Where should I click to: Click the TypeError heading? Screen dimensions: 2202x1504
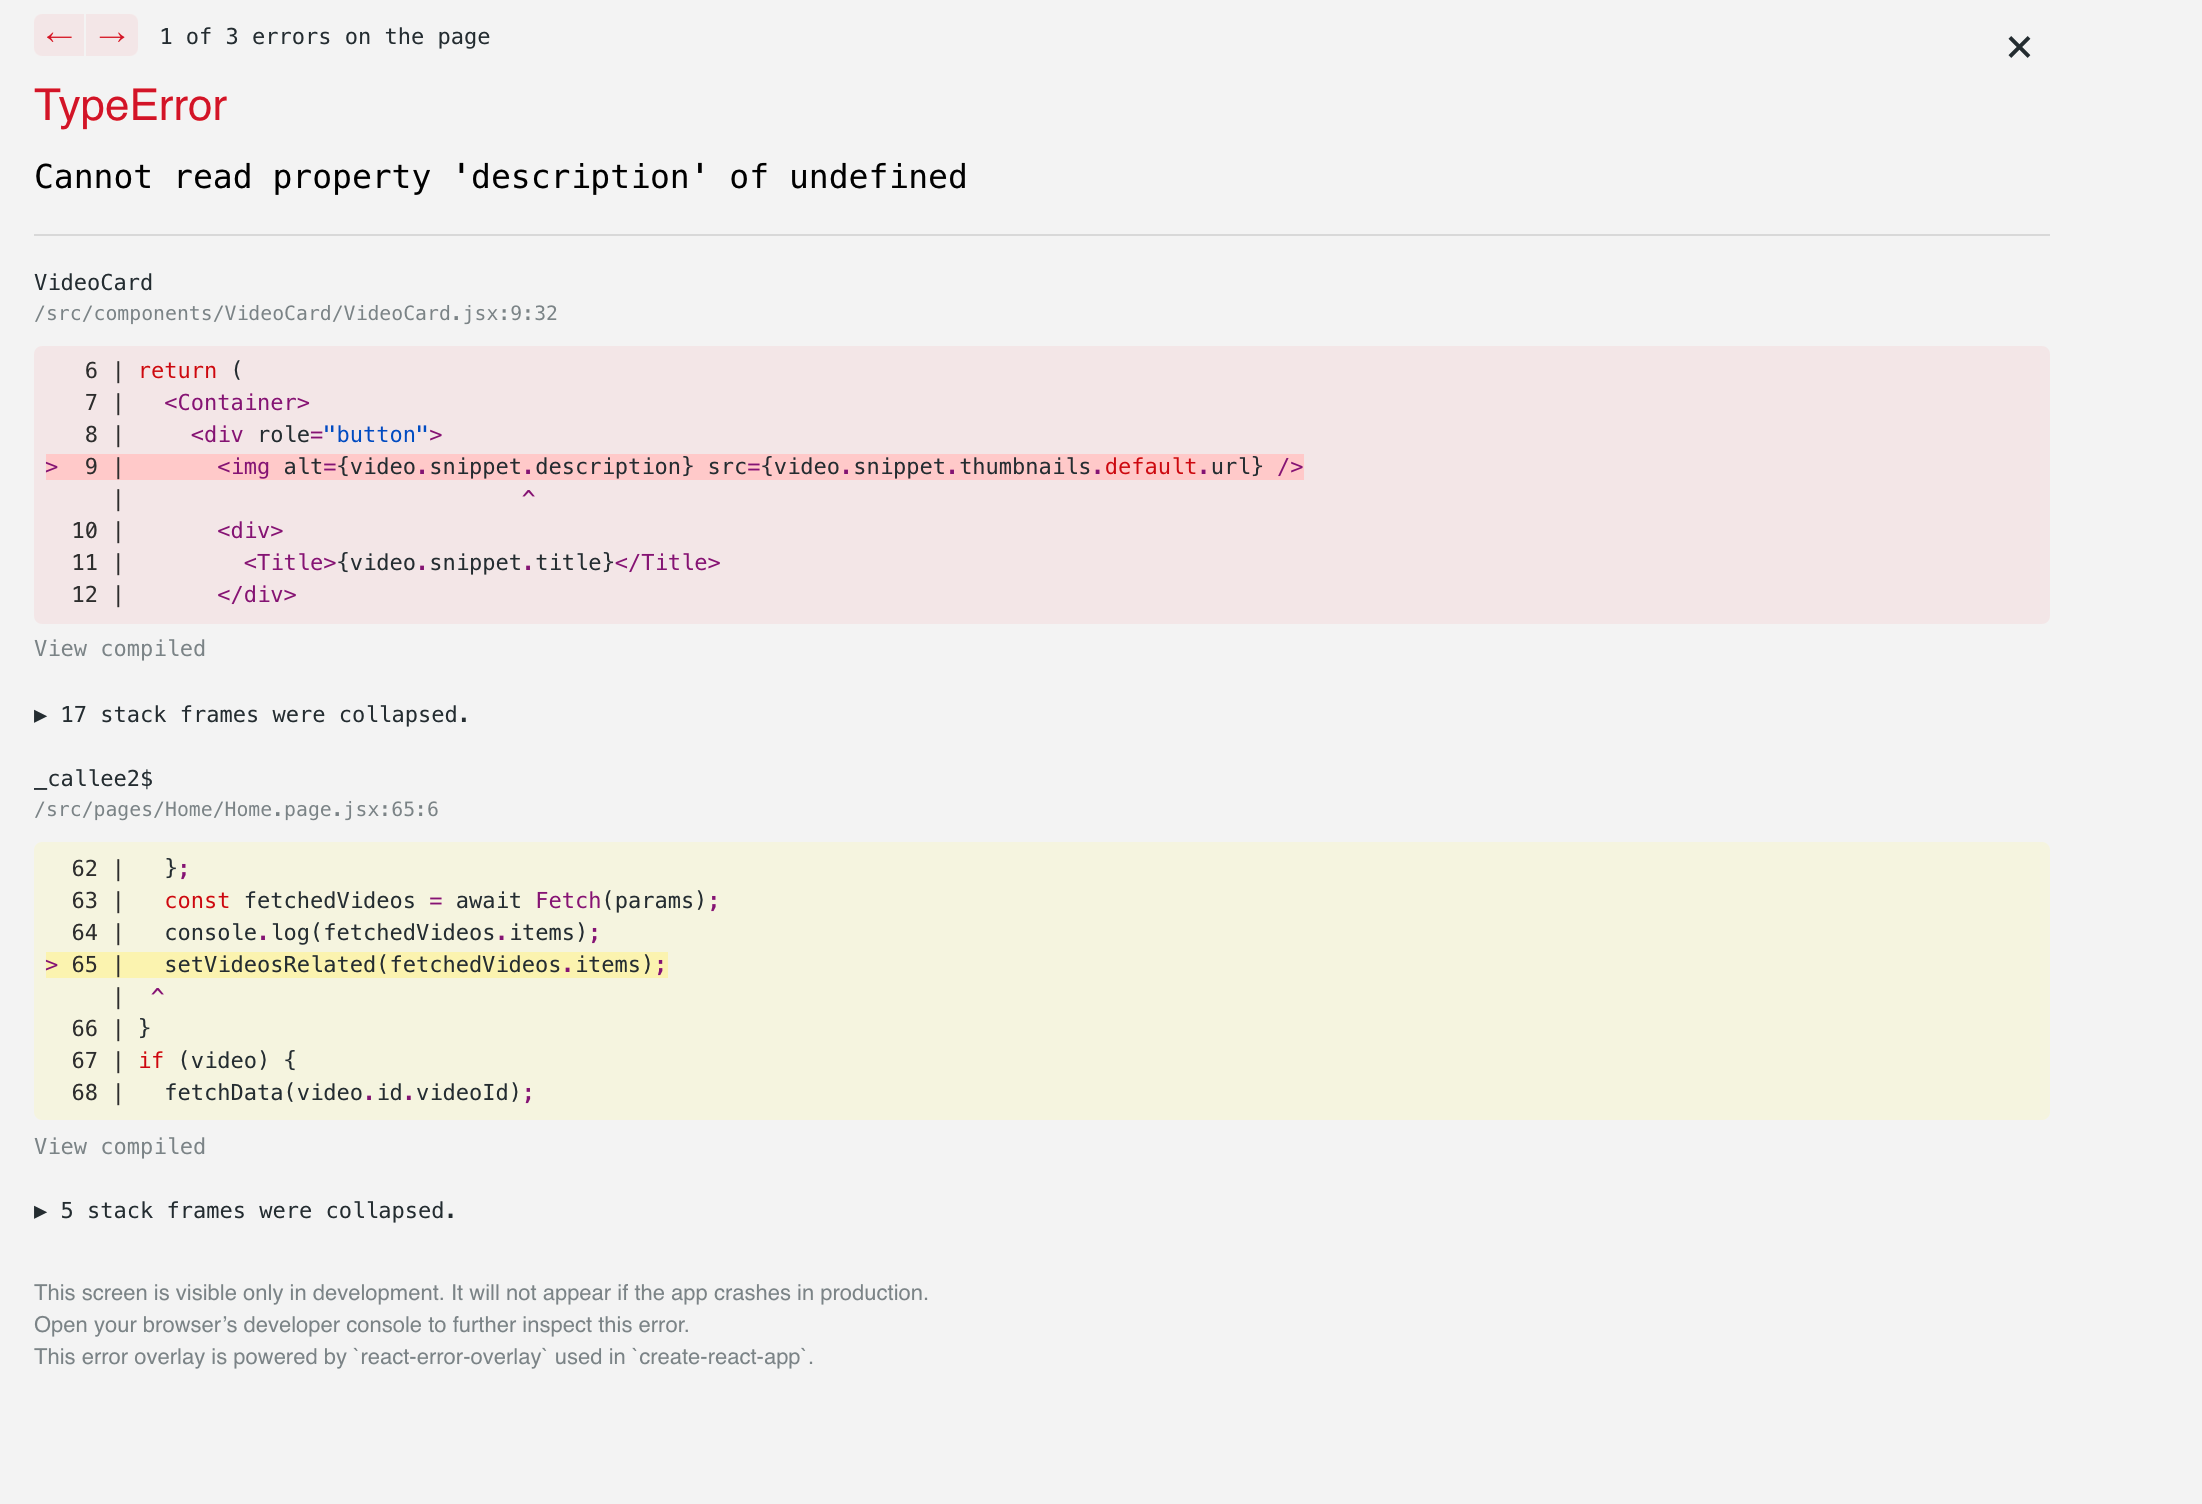131,106
